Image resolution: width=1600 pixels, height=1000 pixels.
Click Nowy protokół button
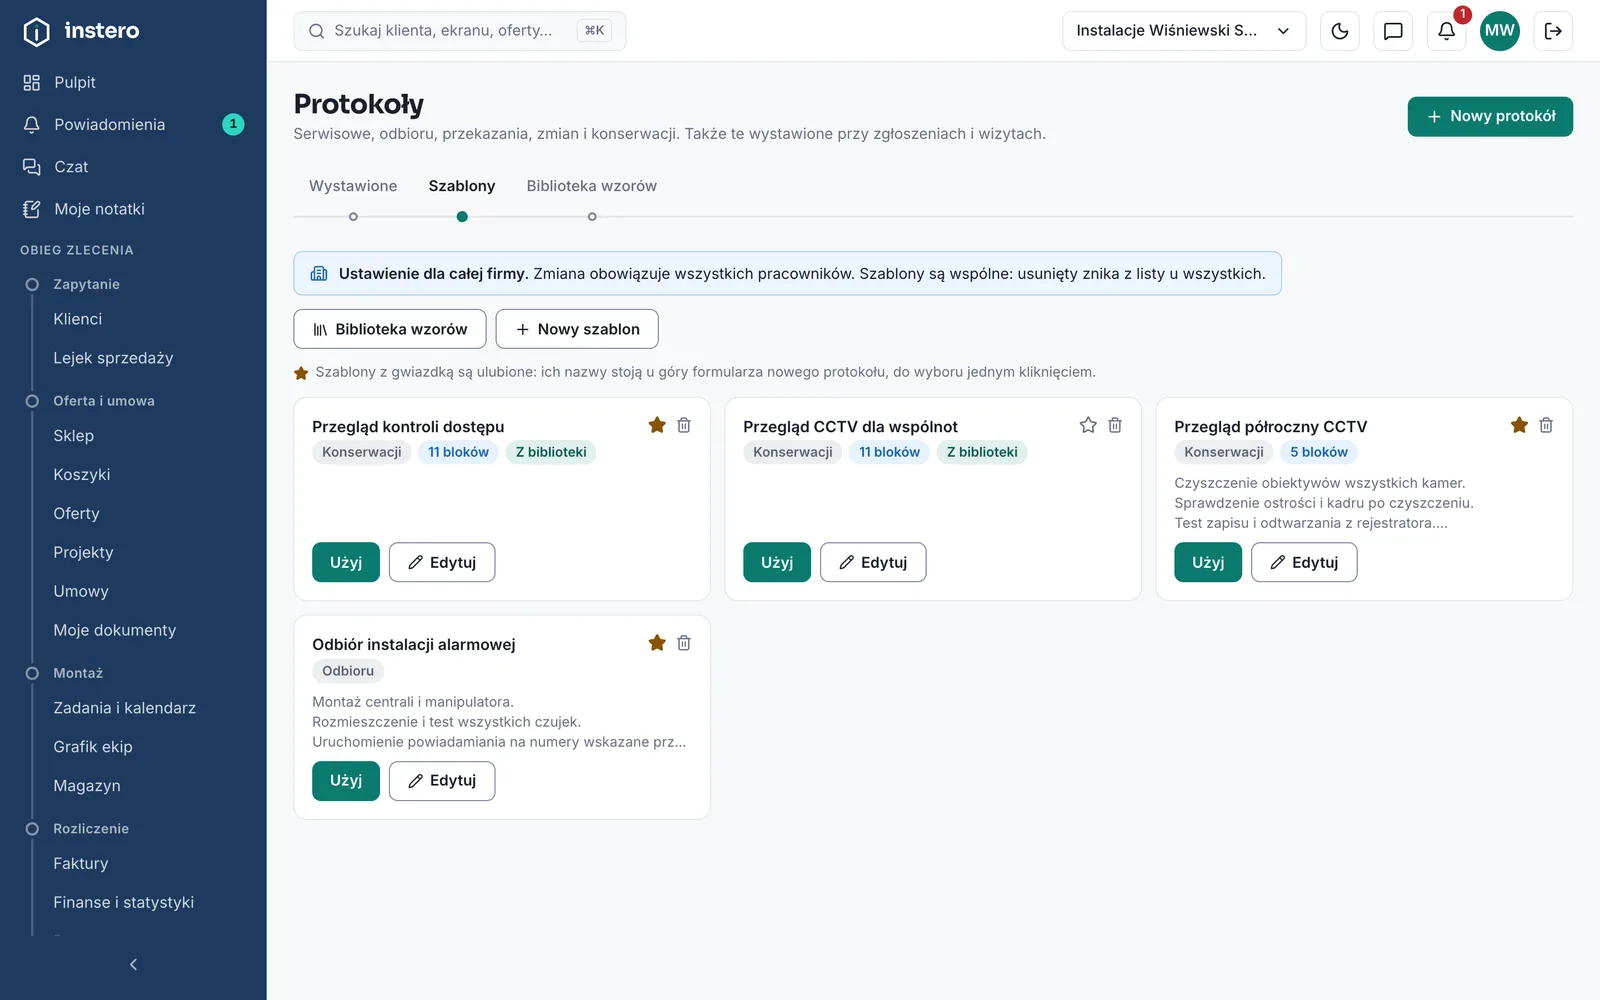(x=1490, y=116)
